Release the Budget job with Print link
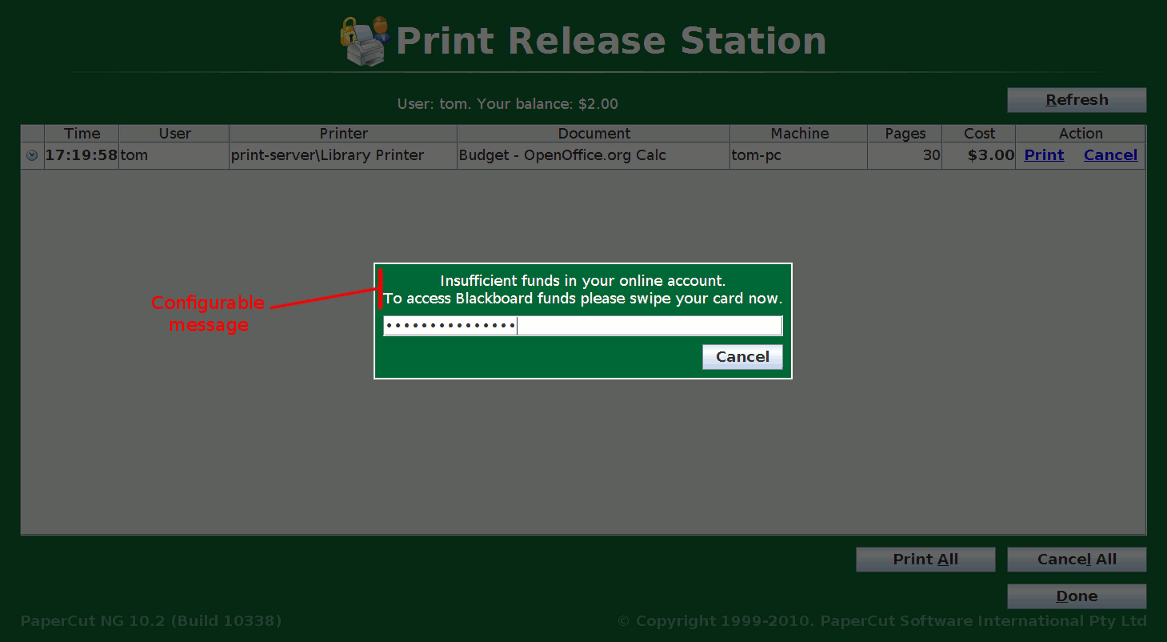This screenshot has height=642, width=1167. click(x=1044, y=155)
